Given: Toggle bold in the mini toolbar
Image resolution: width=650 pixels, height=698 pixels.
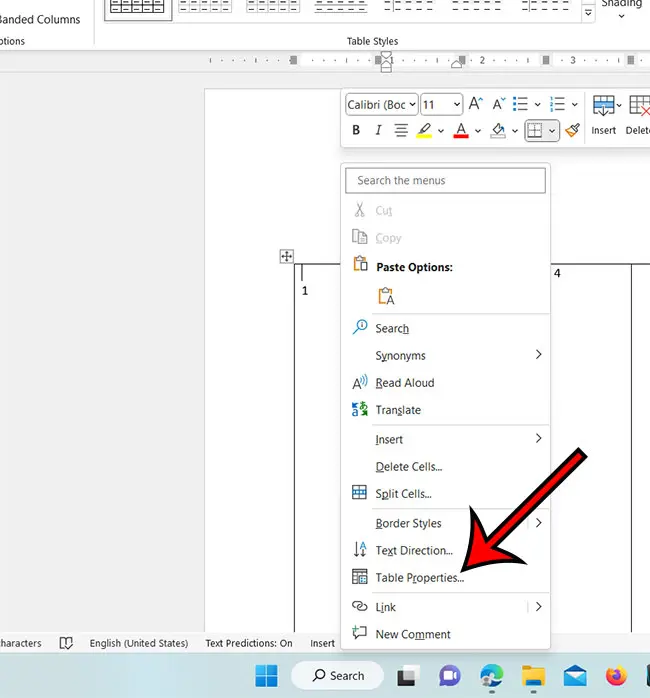Looking at the screenshot, I should (356, 130).
